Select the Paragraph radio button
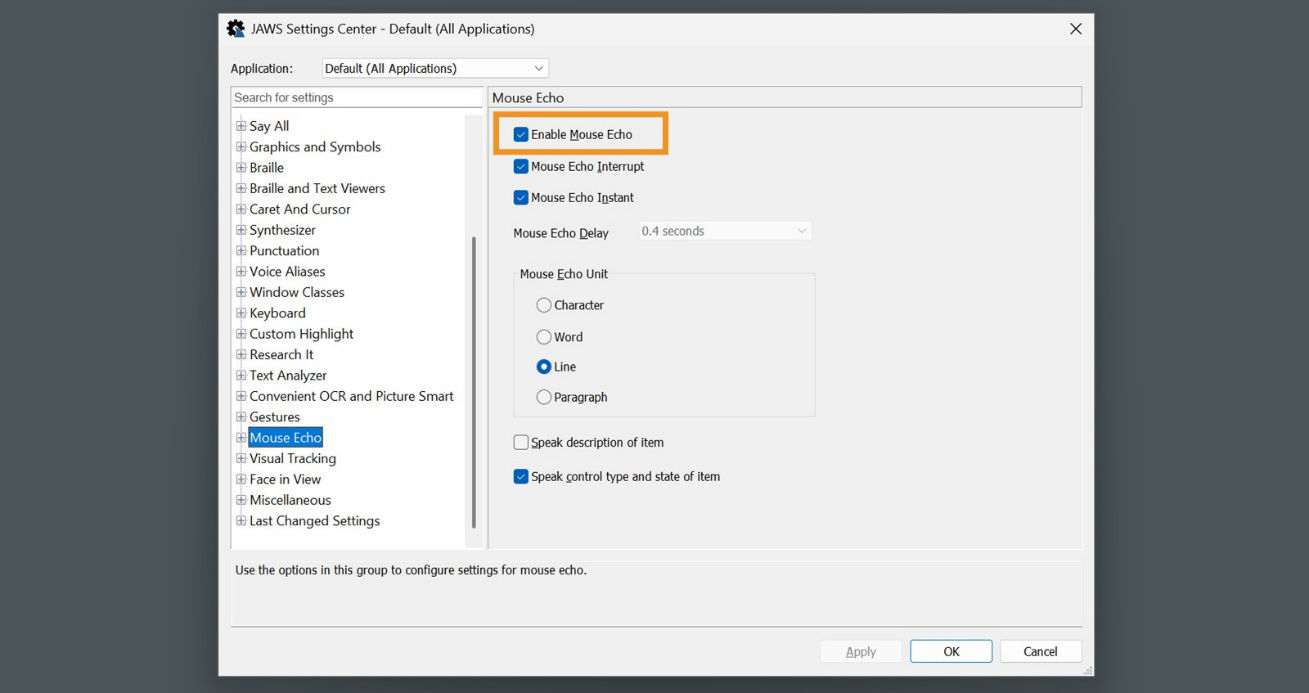This screenshot has width=1309, height=693. coord(543,397)
